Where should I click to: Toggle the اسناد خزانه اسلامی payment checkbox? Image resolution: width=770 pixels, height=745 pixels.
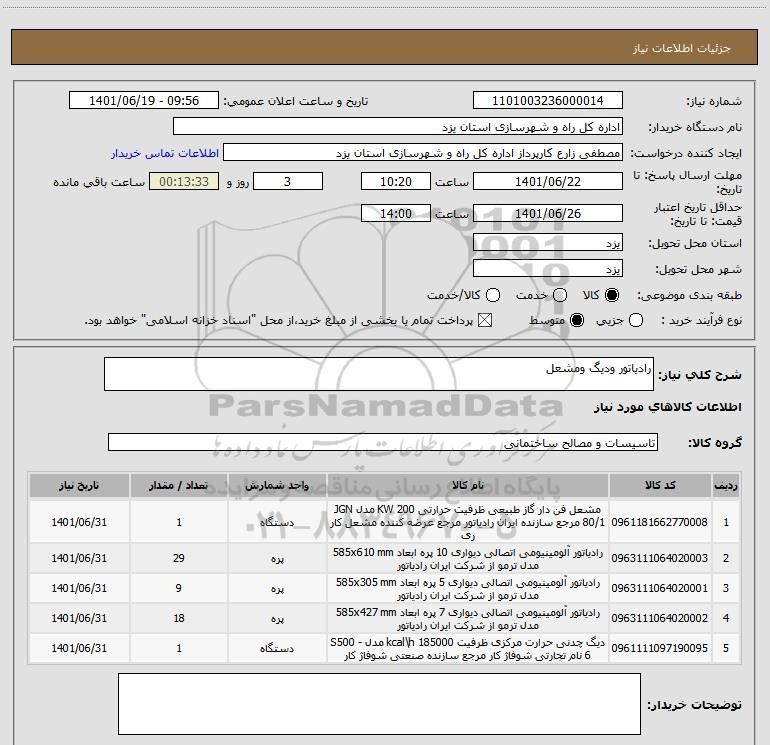485,321
